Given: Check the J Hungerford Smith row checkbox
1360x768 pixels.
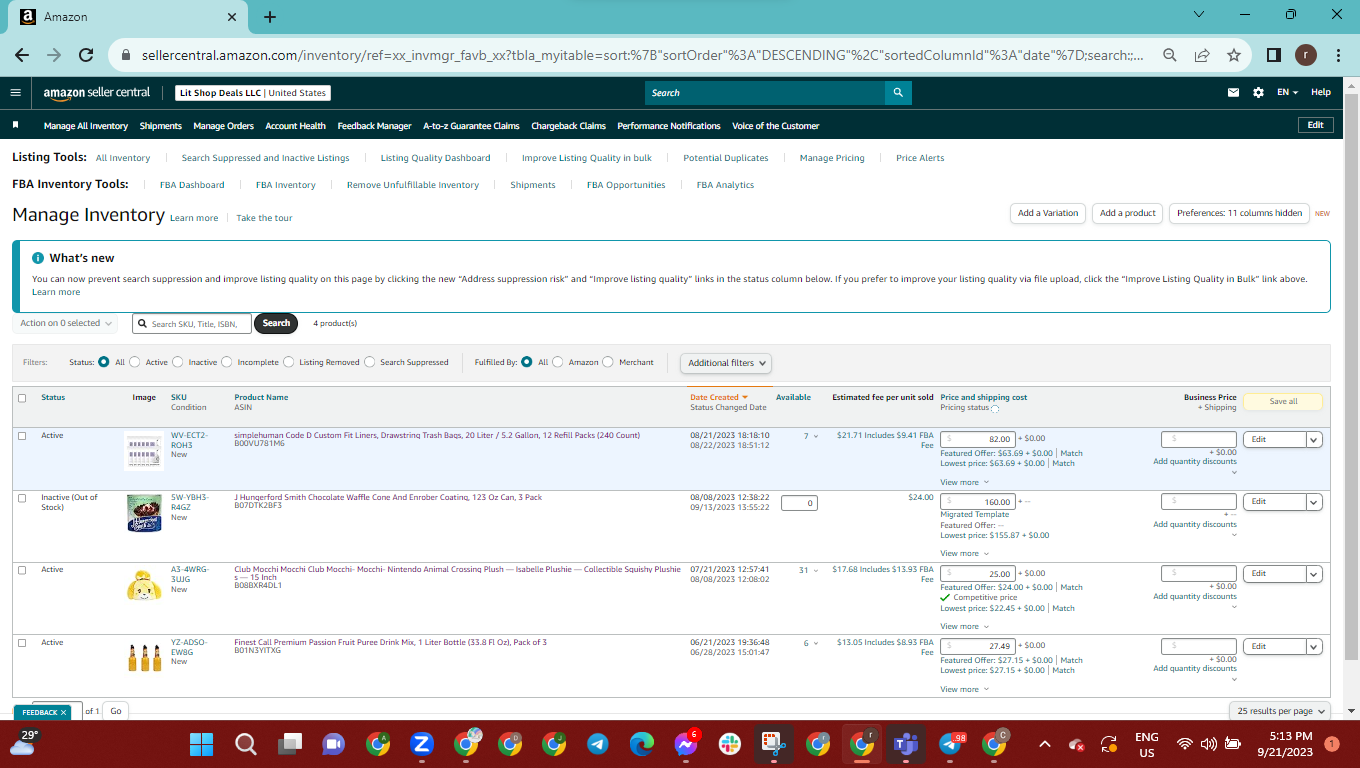Looking at the screenshot, I should 22,498.
